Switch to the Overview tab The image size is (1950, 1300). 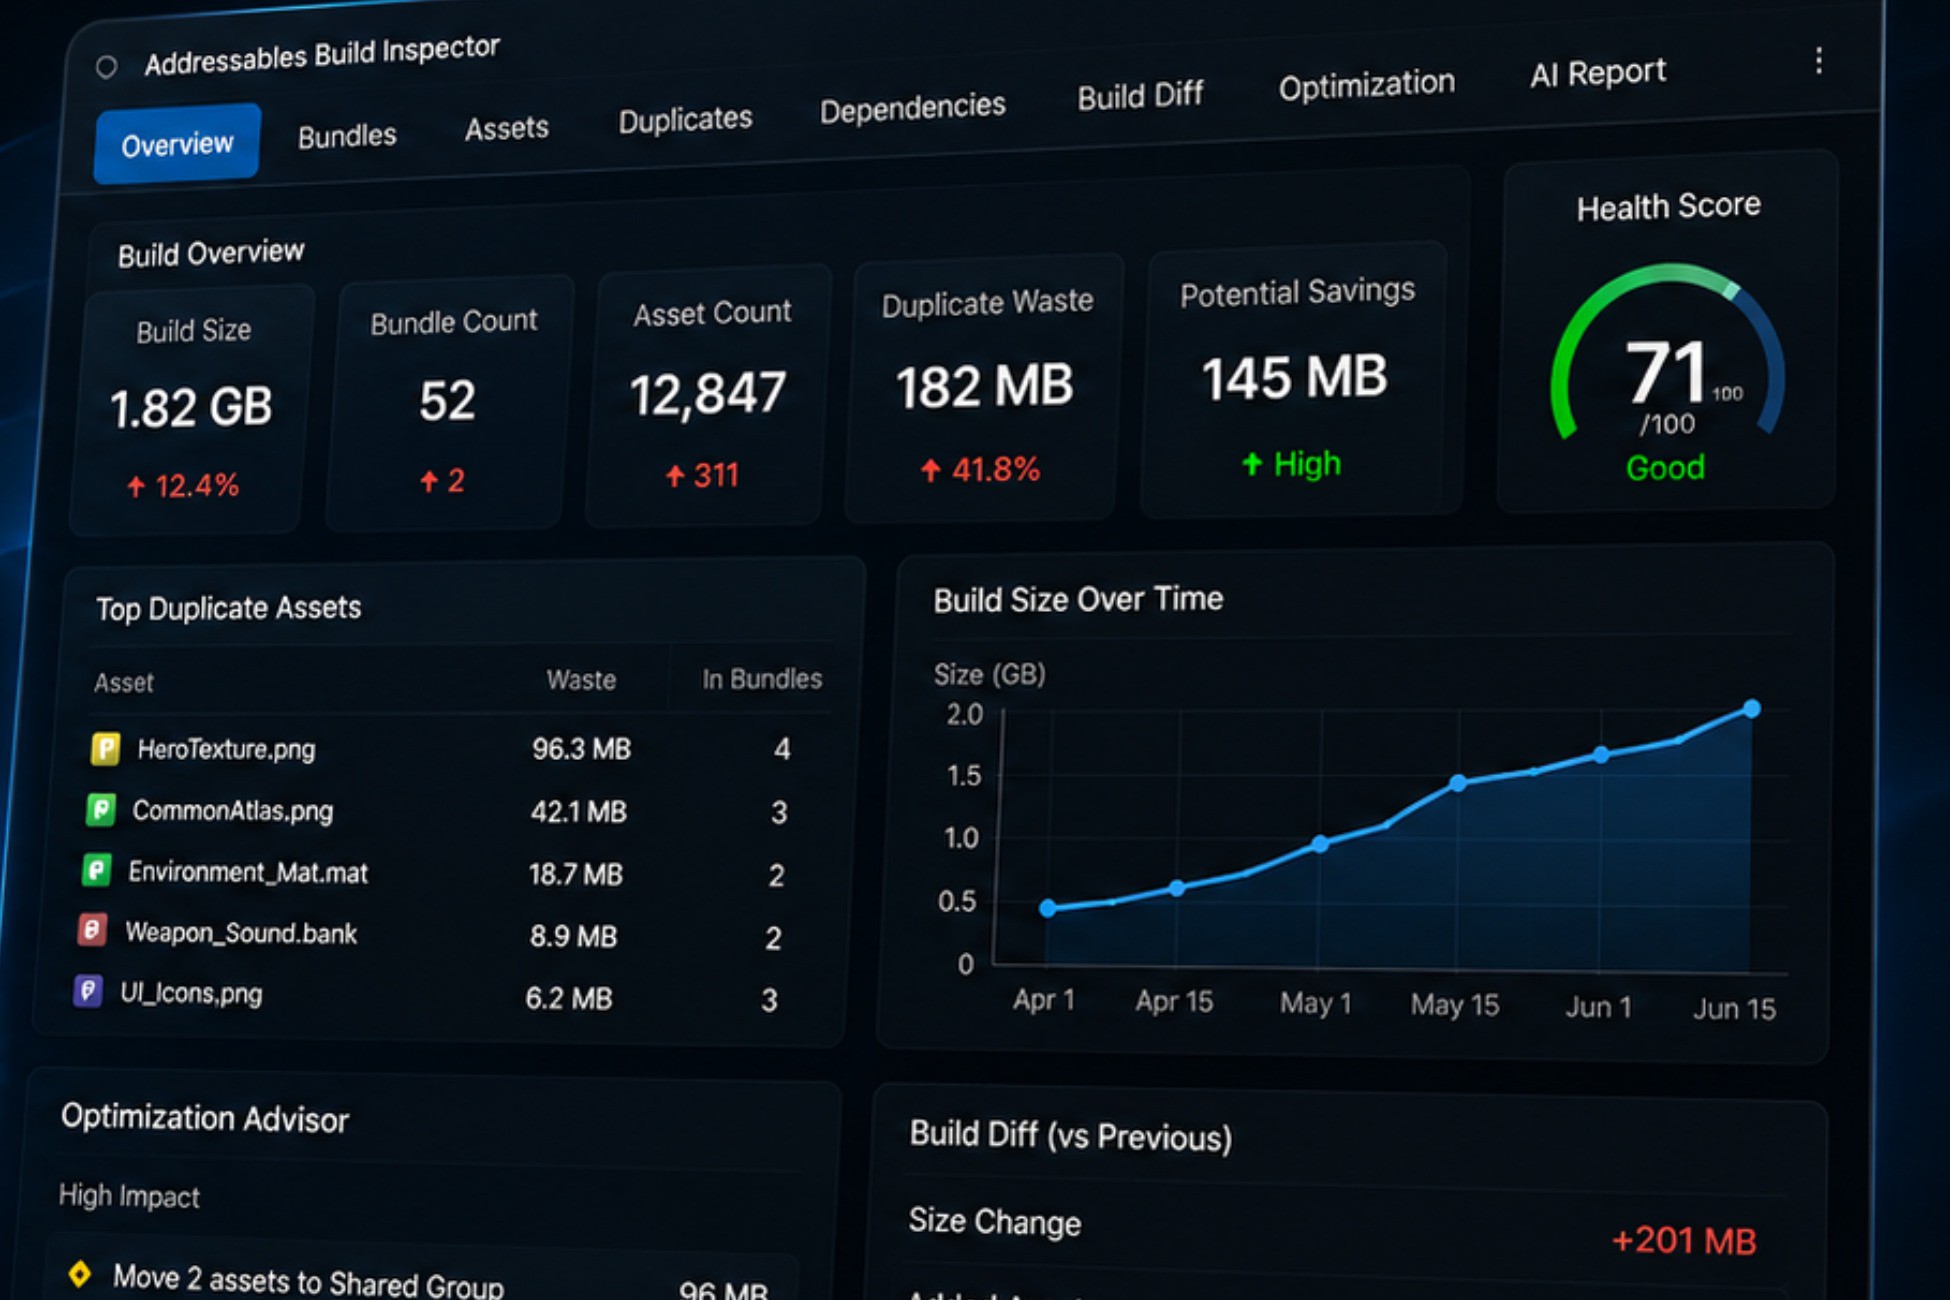(177, 144)
